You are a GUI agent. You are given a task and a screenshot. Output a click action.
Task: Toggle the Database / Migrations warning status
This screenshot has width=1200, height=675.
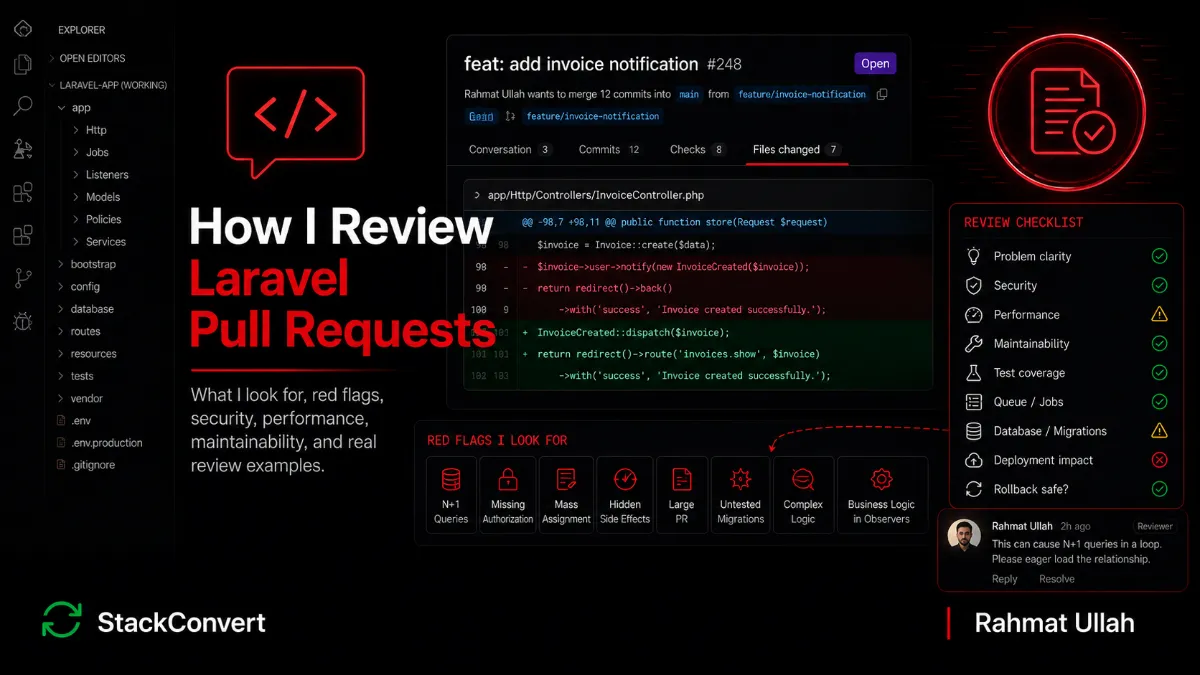pos(1159,431)
